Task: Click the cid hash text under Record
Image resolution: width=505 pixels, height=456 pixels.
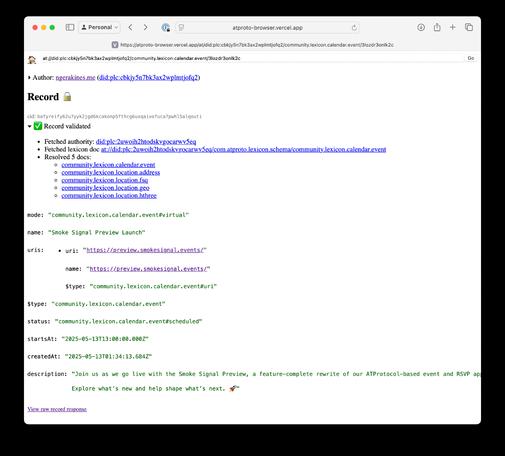Action: [x=114, y=116]
